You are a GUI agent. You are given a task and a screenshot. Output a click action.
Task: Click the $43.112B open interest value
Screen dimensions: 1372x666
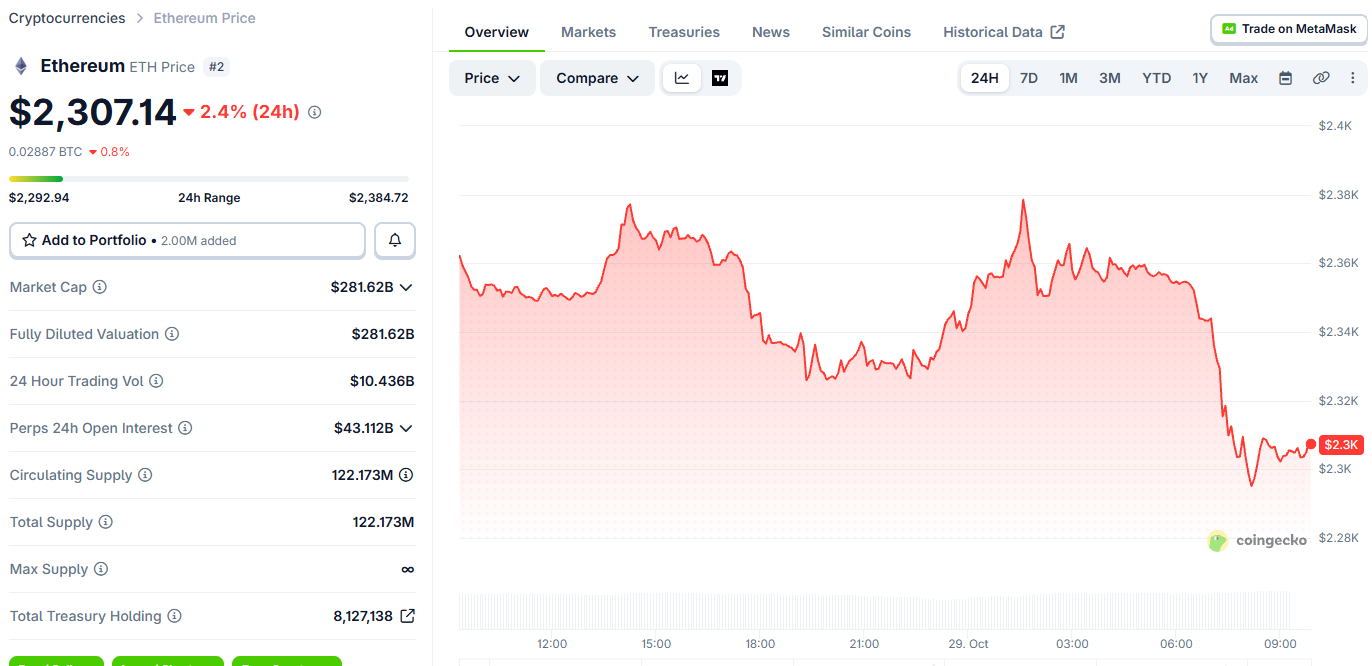tap(363, 428)
